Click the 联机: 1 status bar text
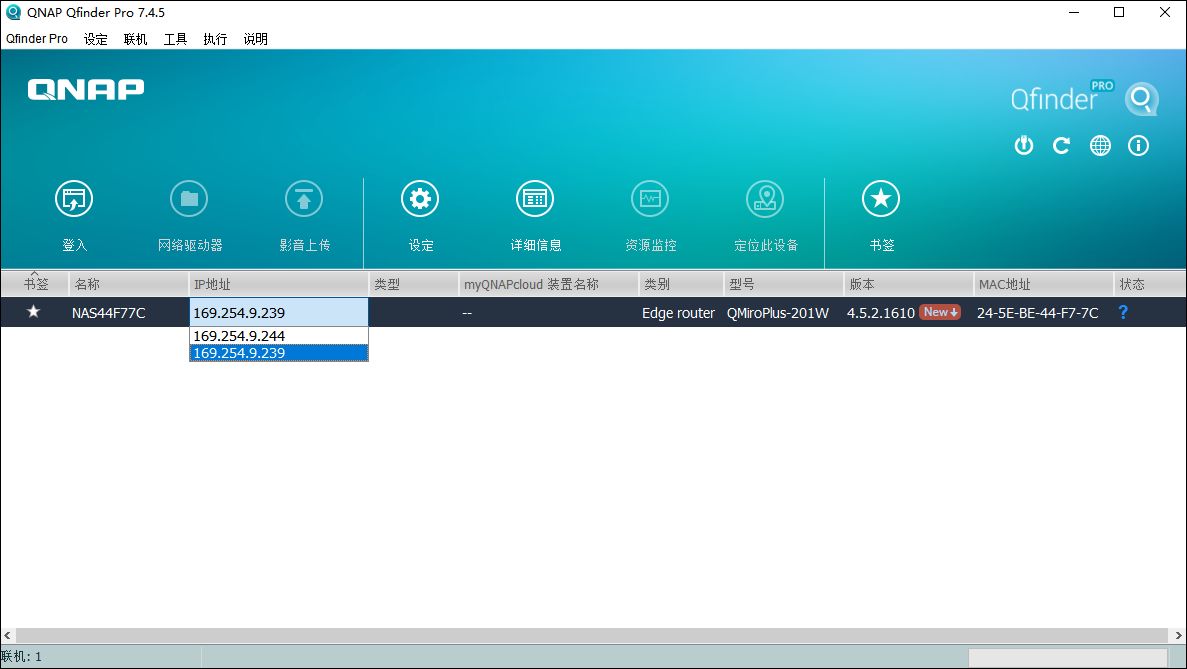Viewport: 1187px width, 669px height. click(x=21, y=657)
